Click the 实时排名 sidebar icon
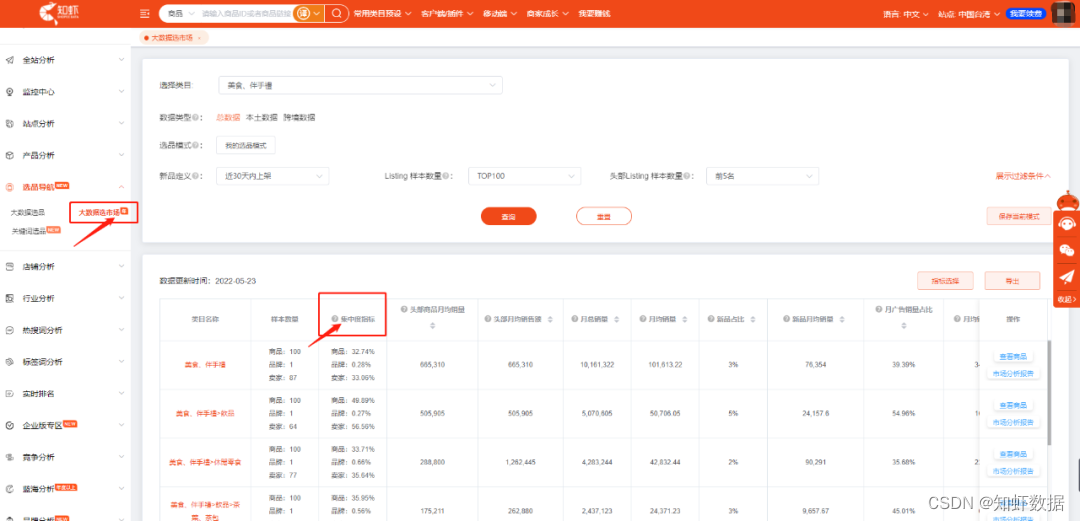 (x=10, y=394)
